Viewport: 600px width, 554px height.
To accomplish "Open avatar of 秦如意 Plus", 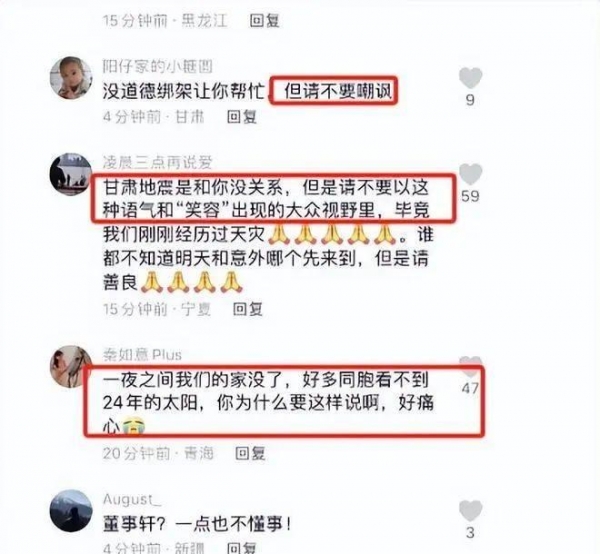I will coord(71,367).
